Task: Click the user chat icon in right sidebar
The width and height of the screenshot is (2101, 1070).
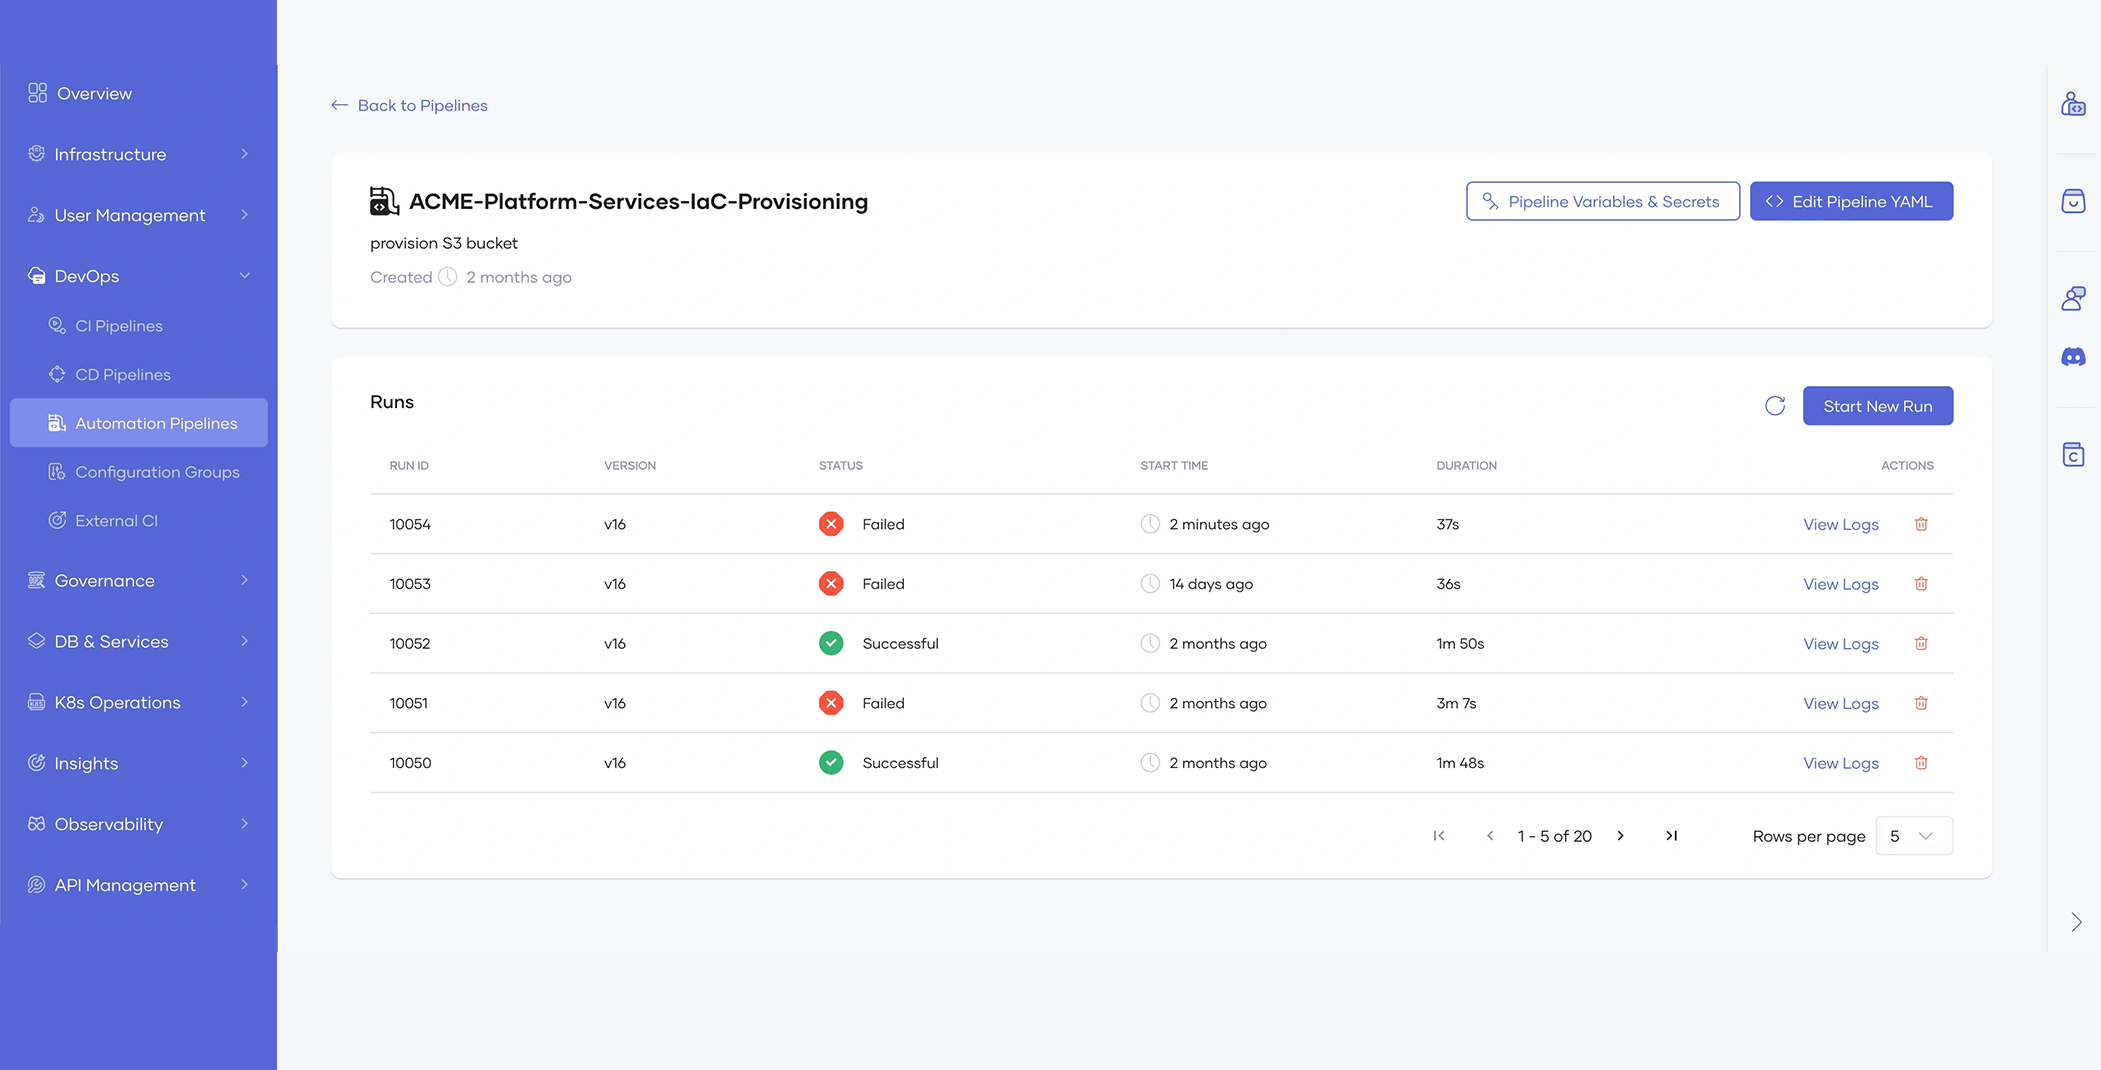Action: click(x=2073, y=298)
